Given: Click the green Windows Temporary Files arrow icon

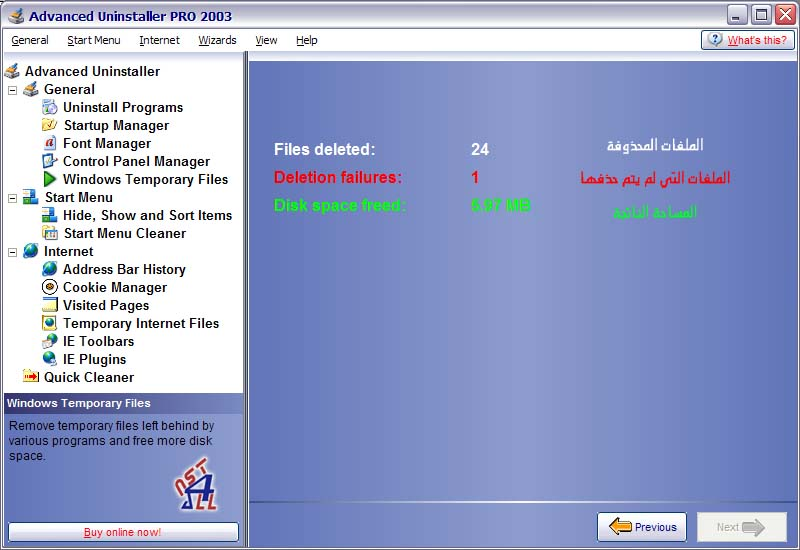Looking at the screenshot, I should tap(50, 179).
